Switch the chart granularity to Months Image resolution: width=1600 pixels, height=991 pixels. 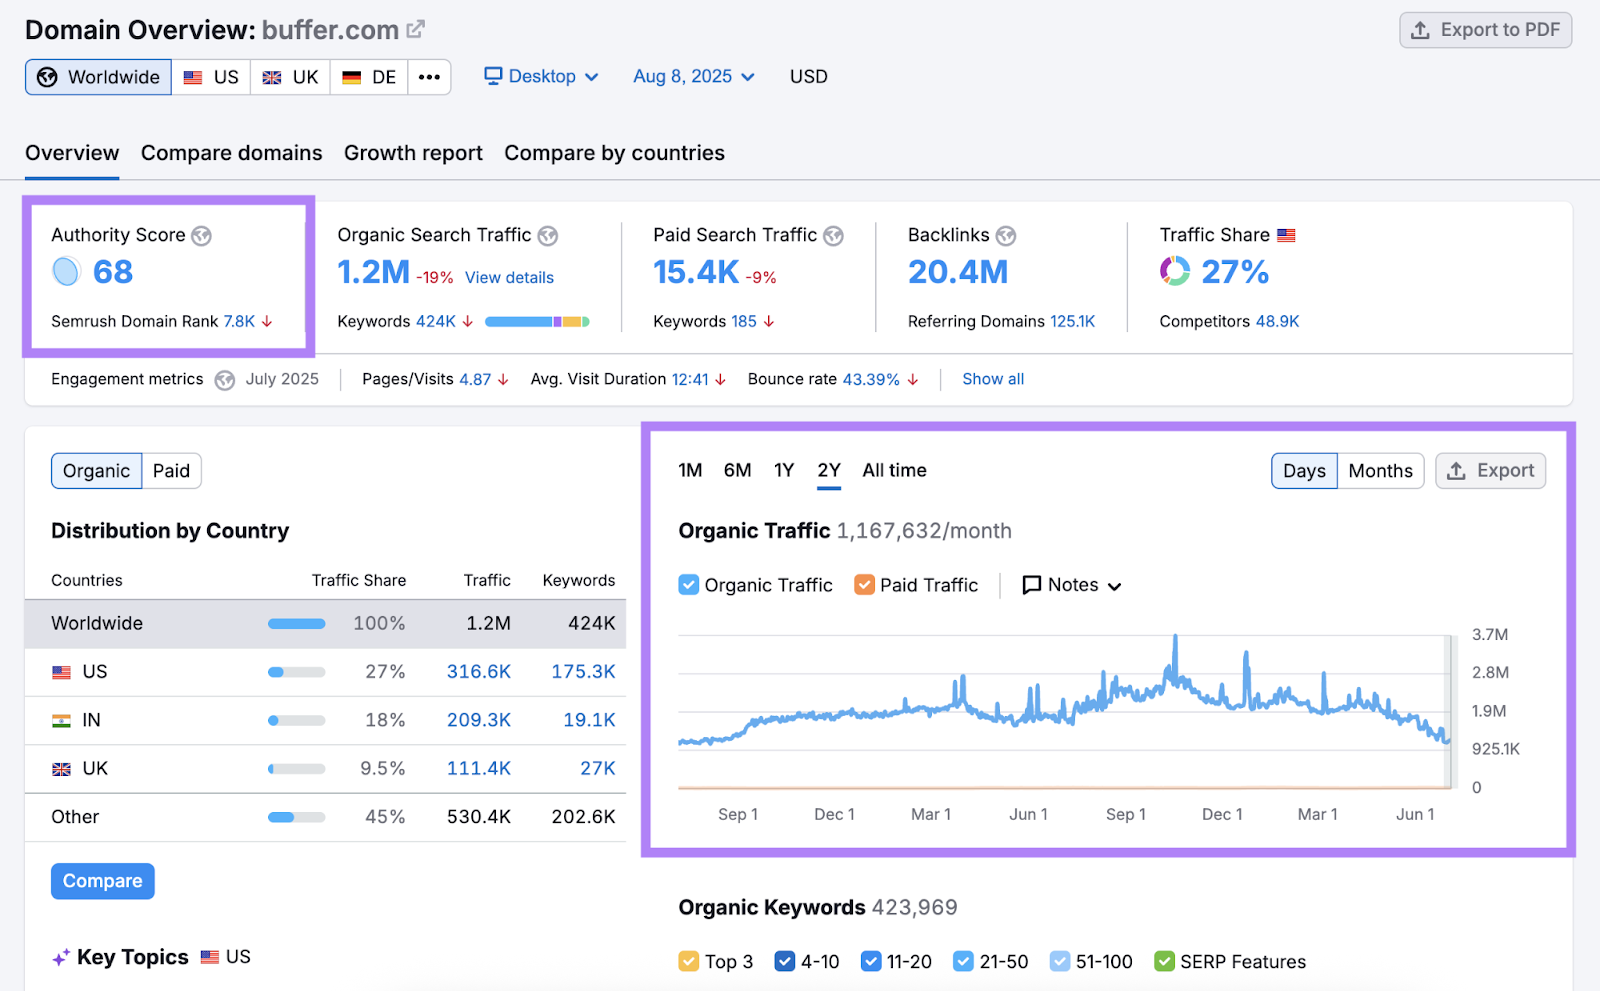[1380, 470]
